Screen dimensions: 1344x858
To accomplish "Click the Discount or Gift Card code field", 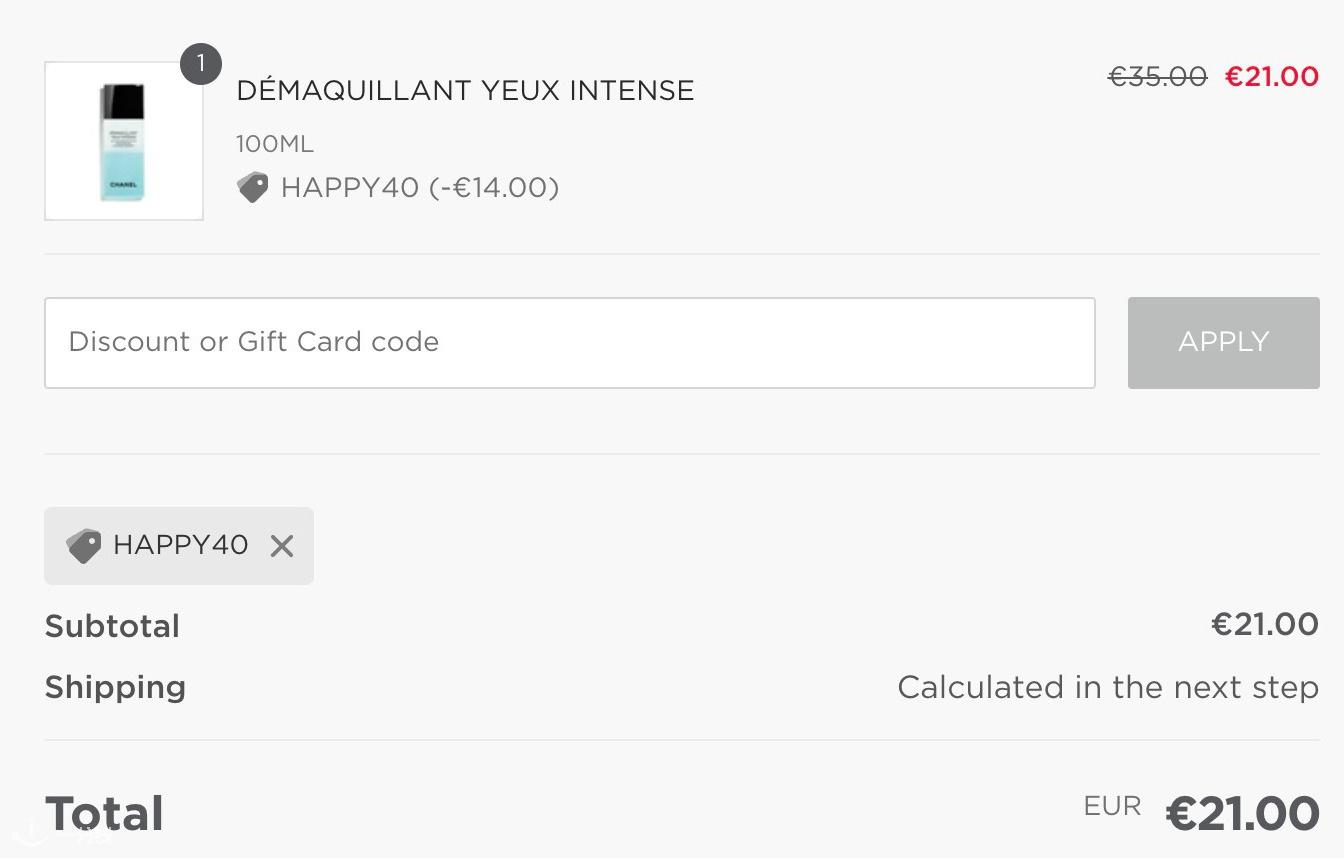I will [570, 343].
